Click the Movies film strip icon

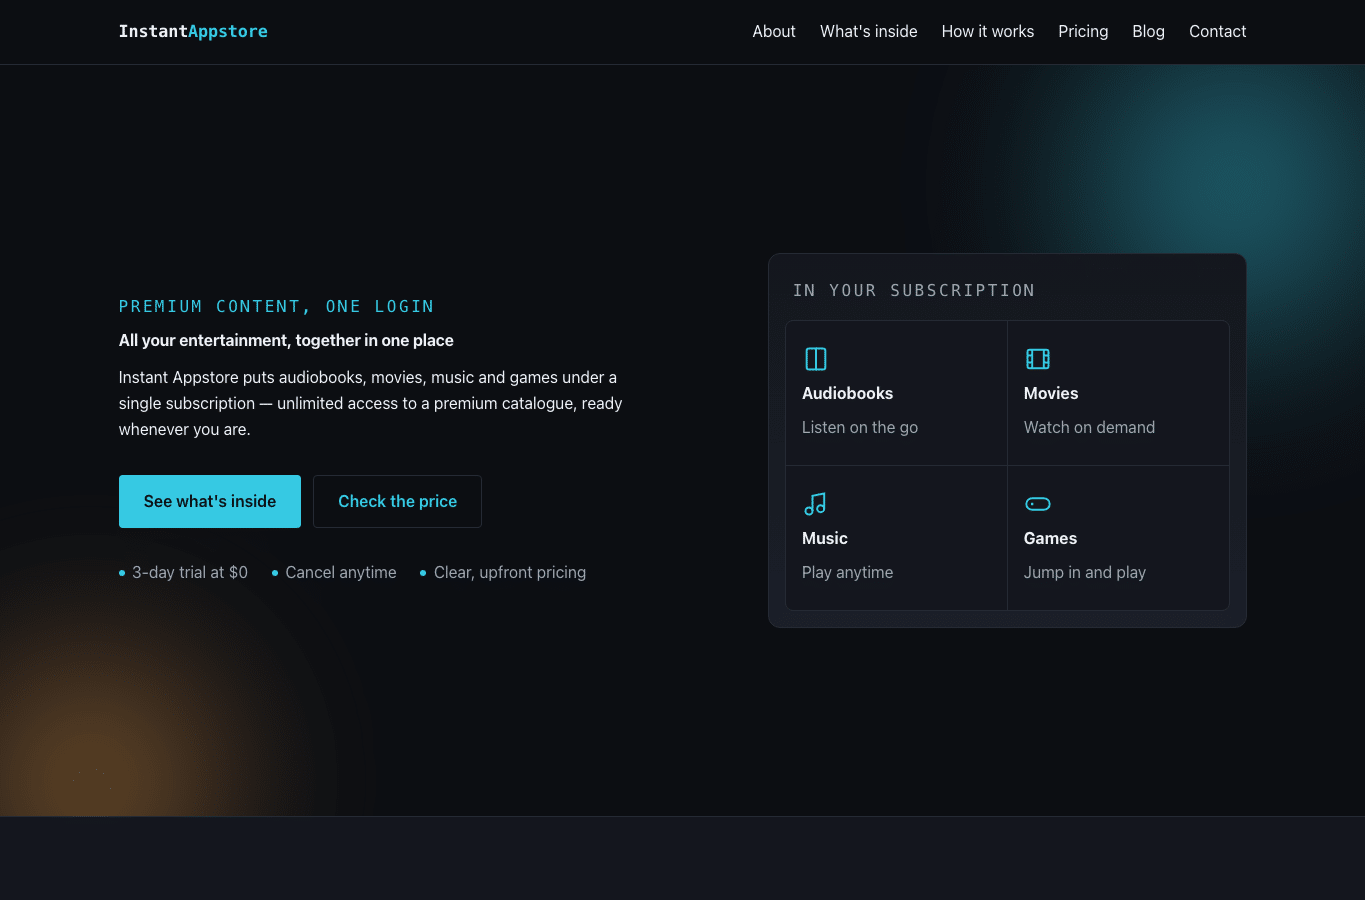pyautogui.click(x=1038, y=359)
